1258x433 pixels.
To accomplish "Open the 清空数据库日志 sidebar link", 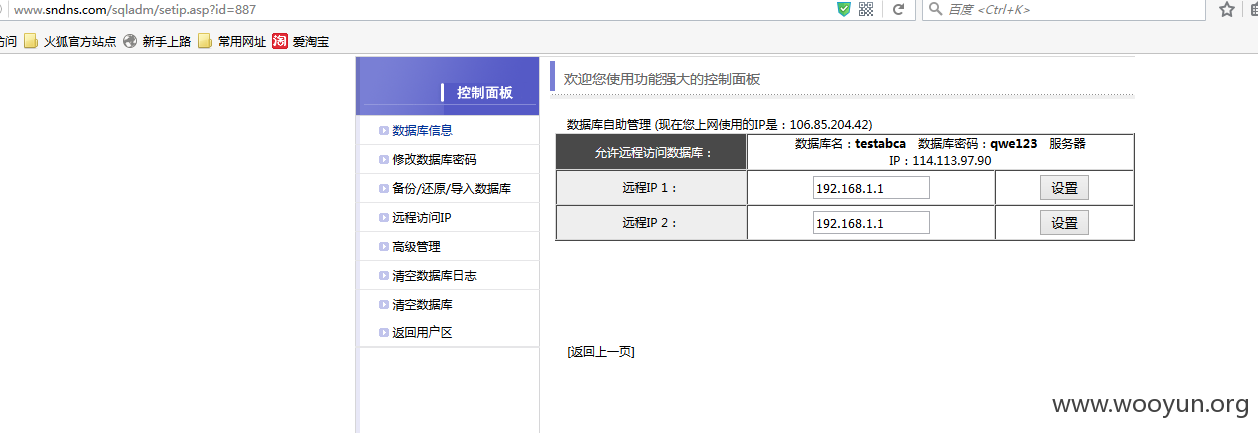I will tap(434, 275).
